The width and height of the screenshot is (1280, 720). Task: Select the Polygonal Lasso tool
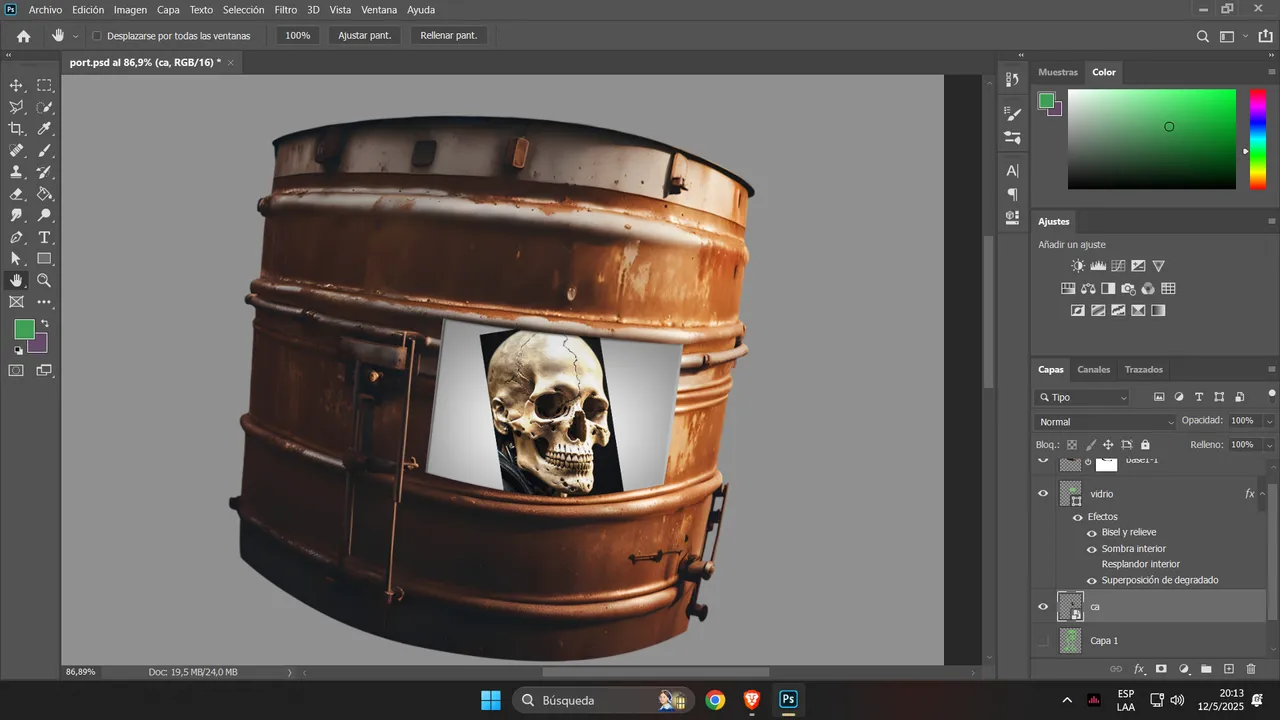(x=17, y=107)
